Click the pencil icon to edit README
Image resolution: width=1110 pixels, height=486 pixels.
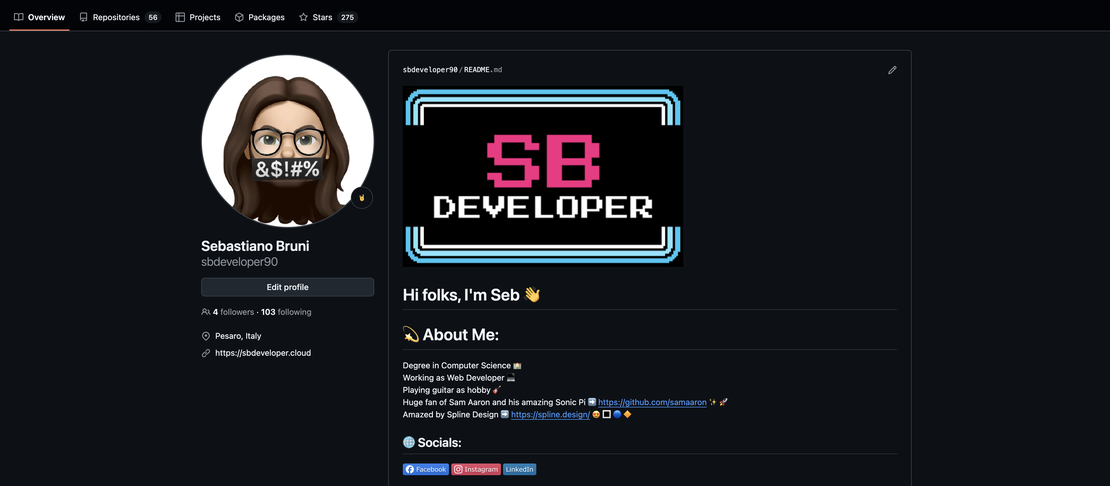click(x=892, y=70)
